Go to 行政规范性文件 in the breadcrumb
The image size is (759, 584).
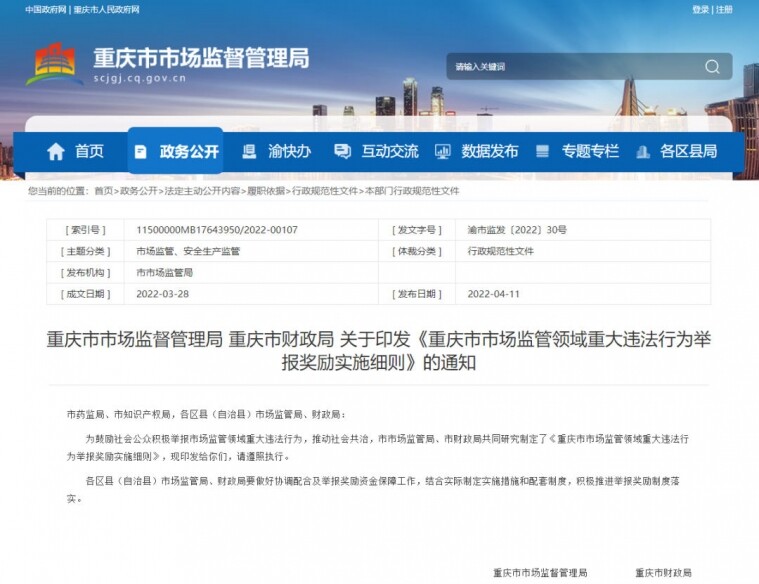(x=325, y=191)
